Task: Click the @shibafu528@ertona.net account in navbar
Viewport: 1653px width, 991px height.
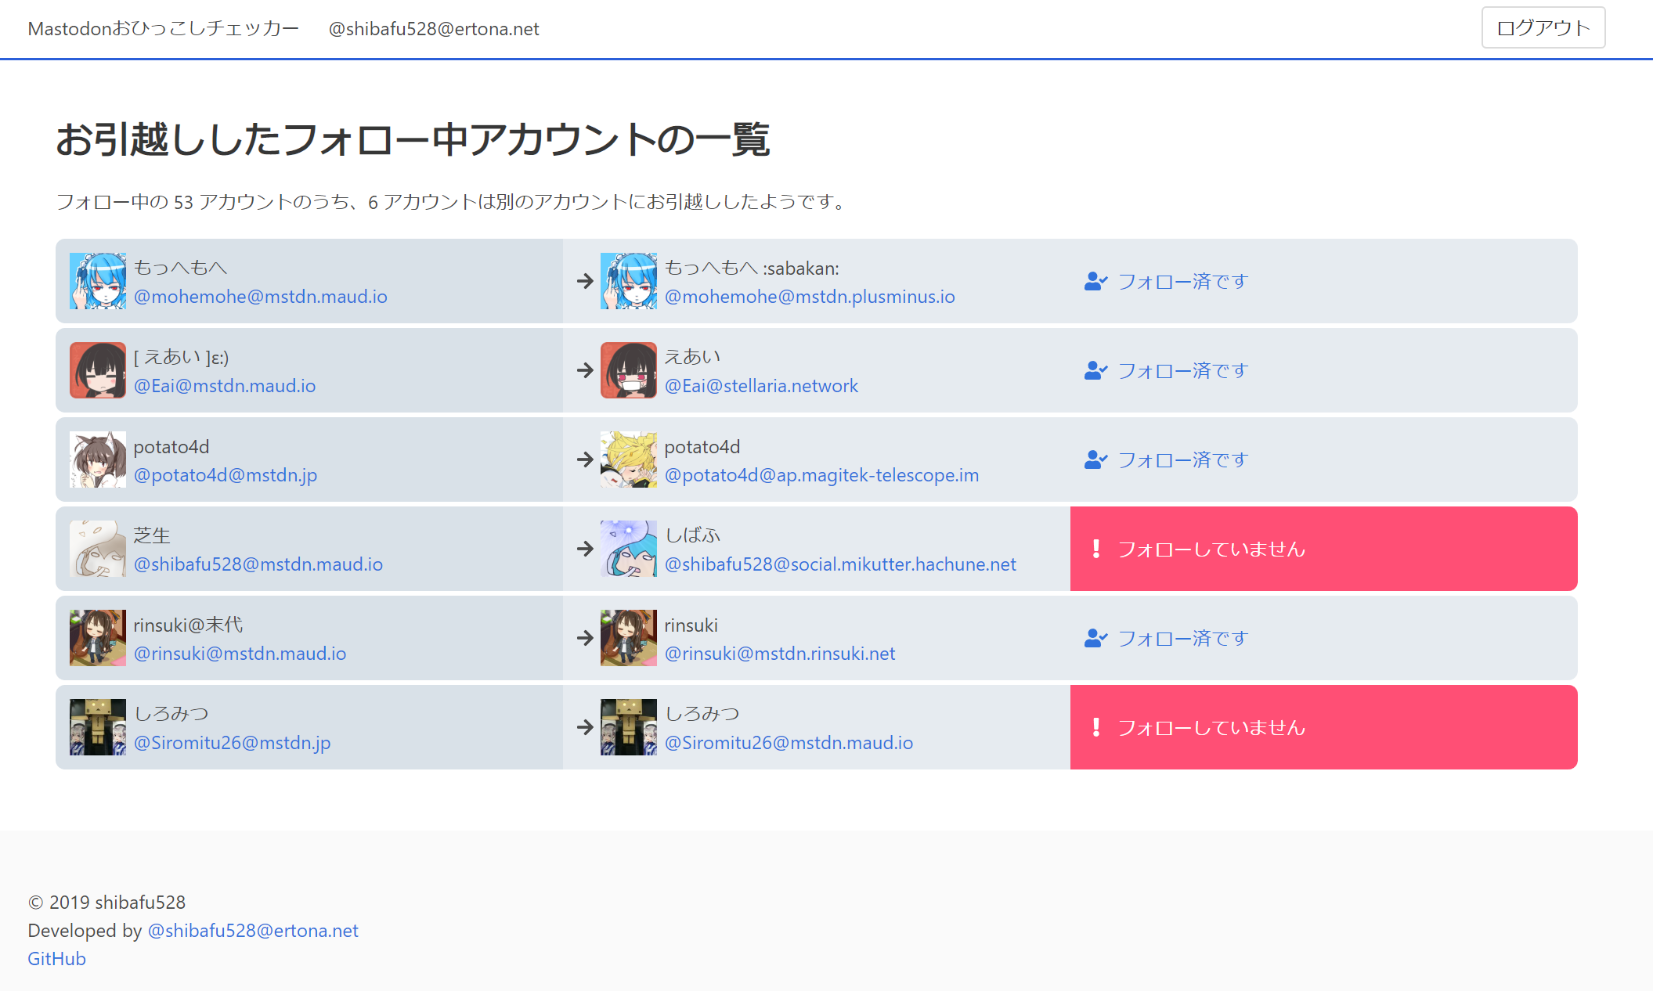Action: (433, 29)
